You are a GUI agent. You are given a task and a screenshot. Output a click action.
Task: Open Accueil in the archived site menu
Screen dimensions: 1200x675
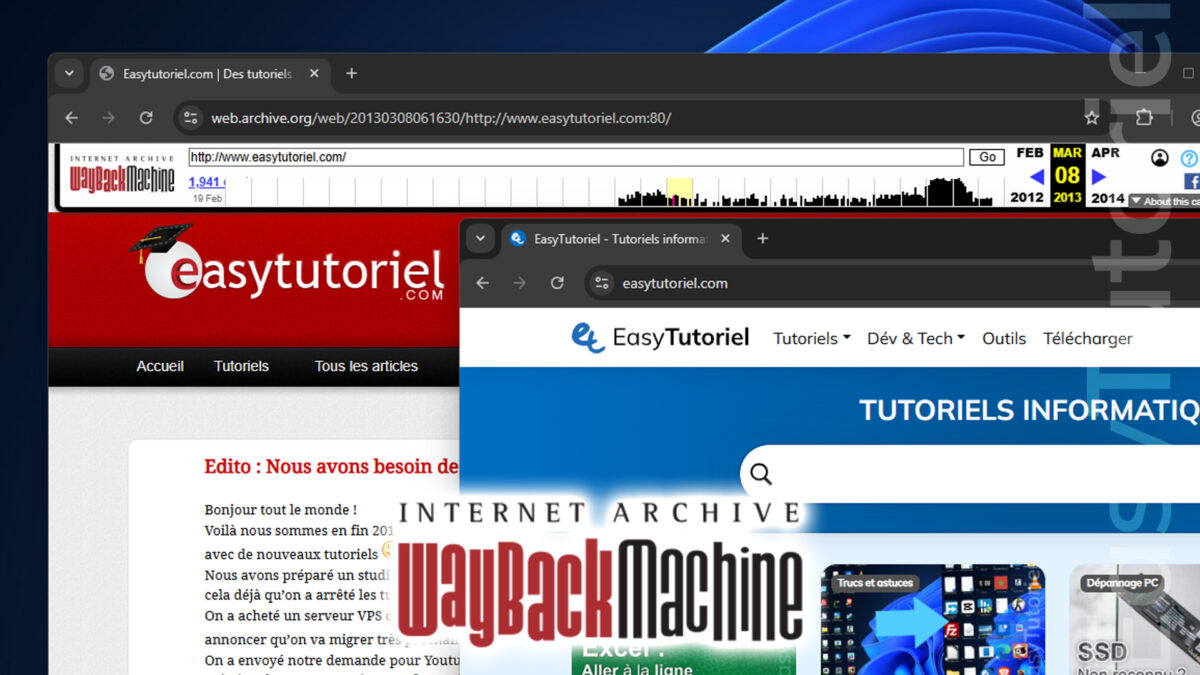160,366
